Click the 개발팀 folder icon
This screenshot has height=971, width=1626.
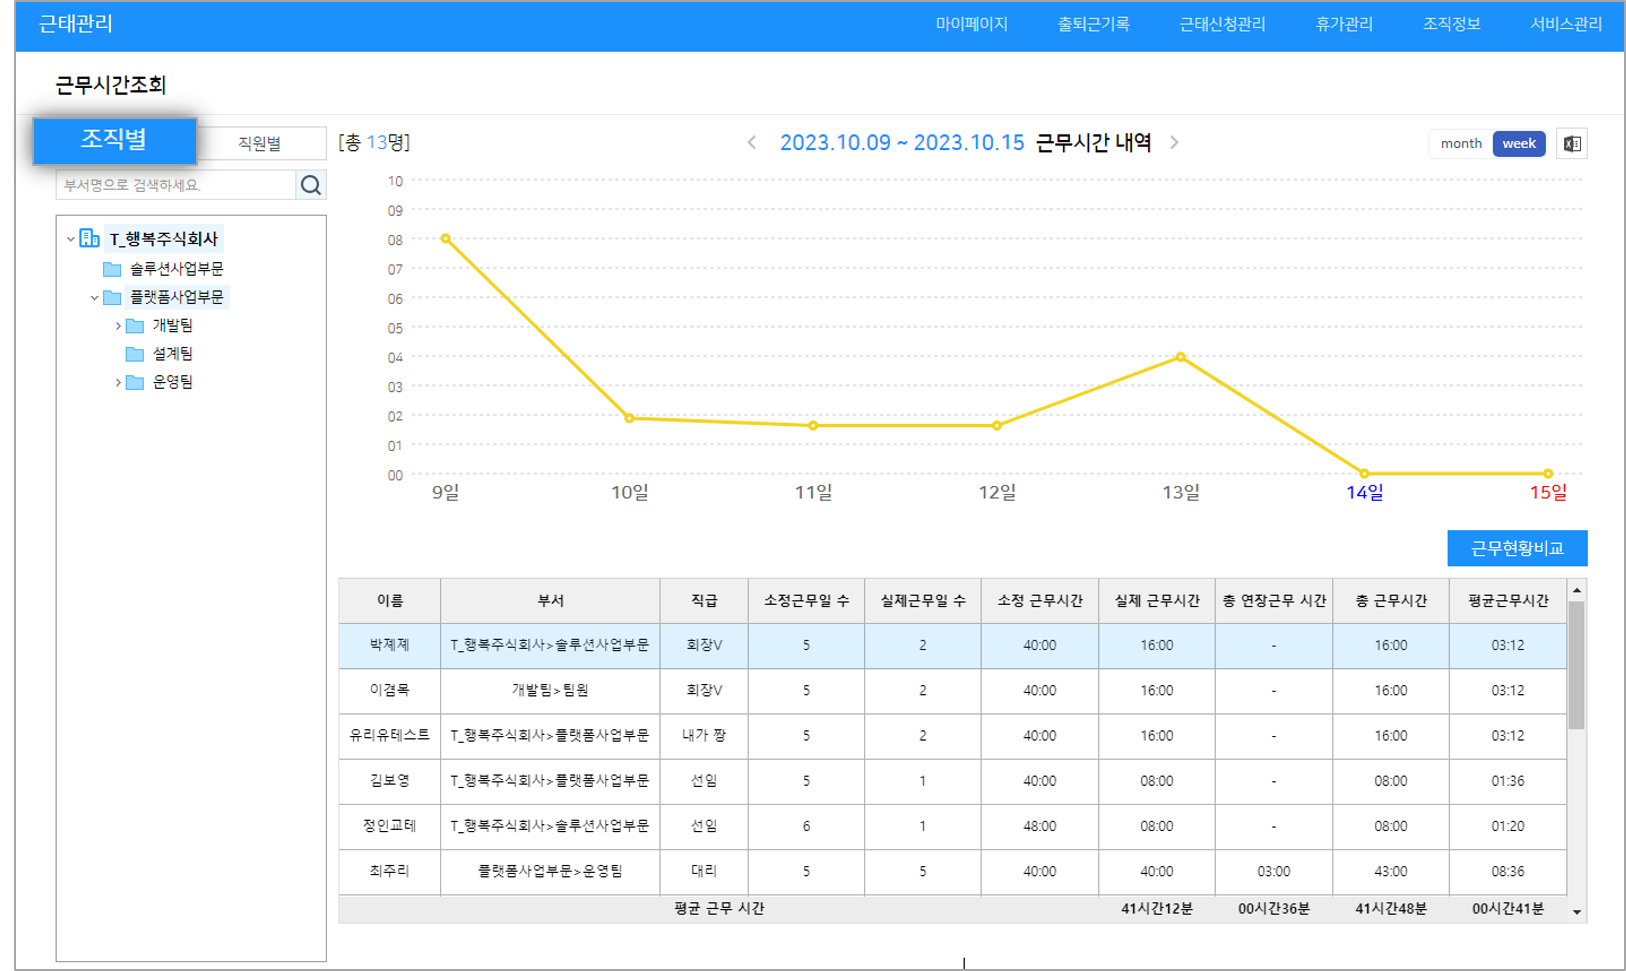point(135,326)
